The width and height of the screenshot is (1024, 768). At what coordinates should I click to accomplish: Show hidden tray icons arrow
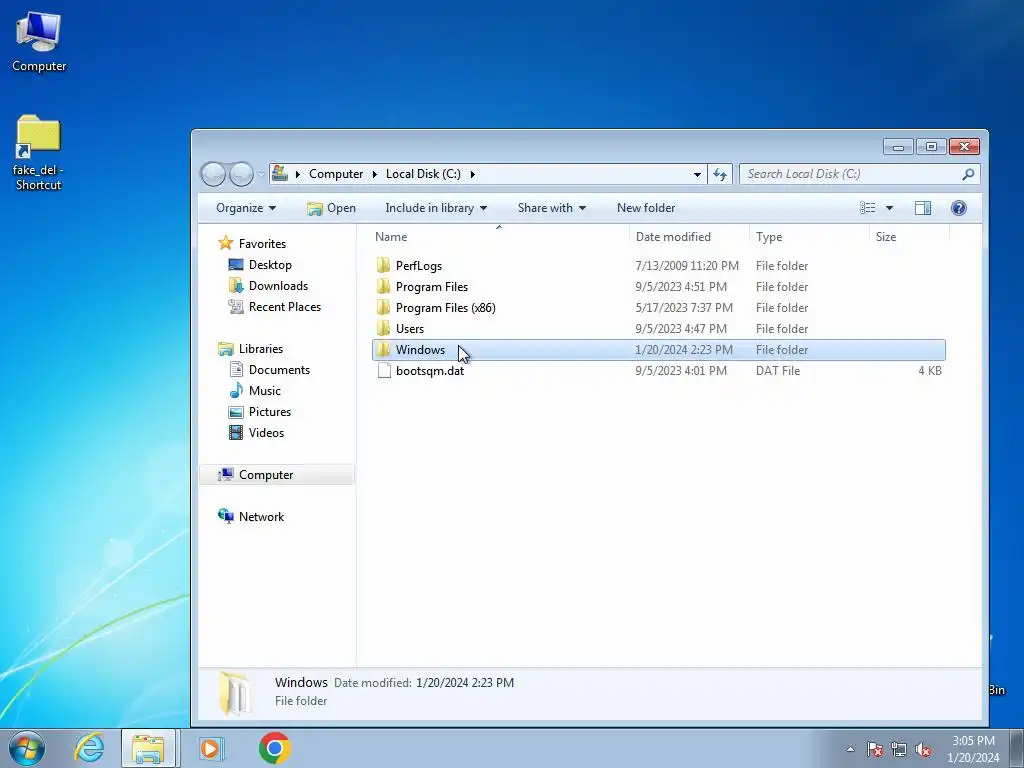pos(850,749)
